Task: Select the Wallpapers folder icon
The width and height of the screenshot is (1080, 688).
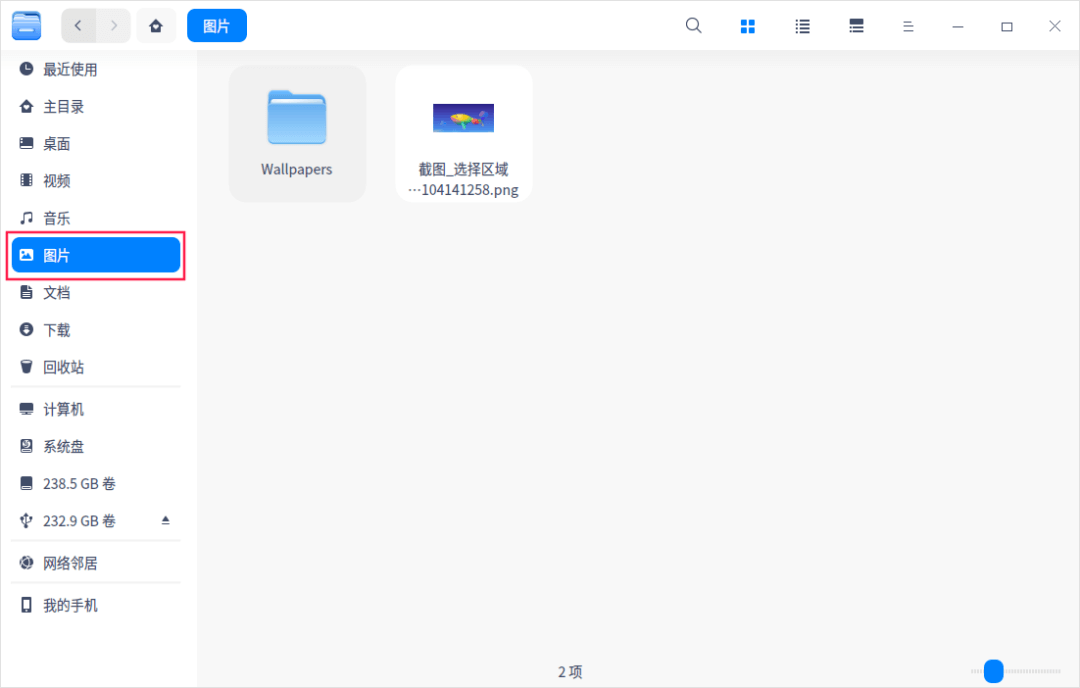Action: (297, 118)
